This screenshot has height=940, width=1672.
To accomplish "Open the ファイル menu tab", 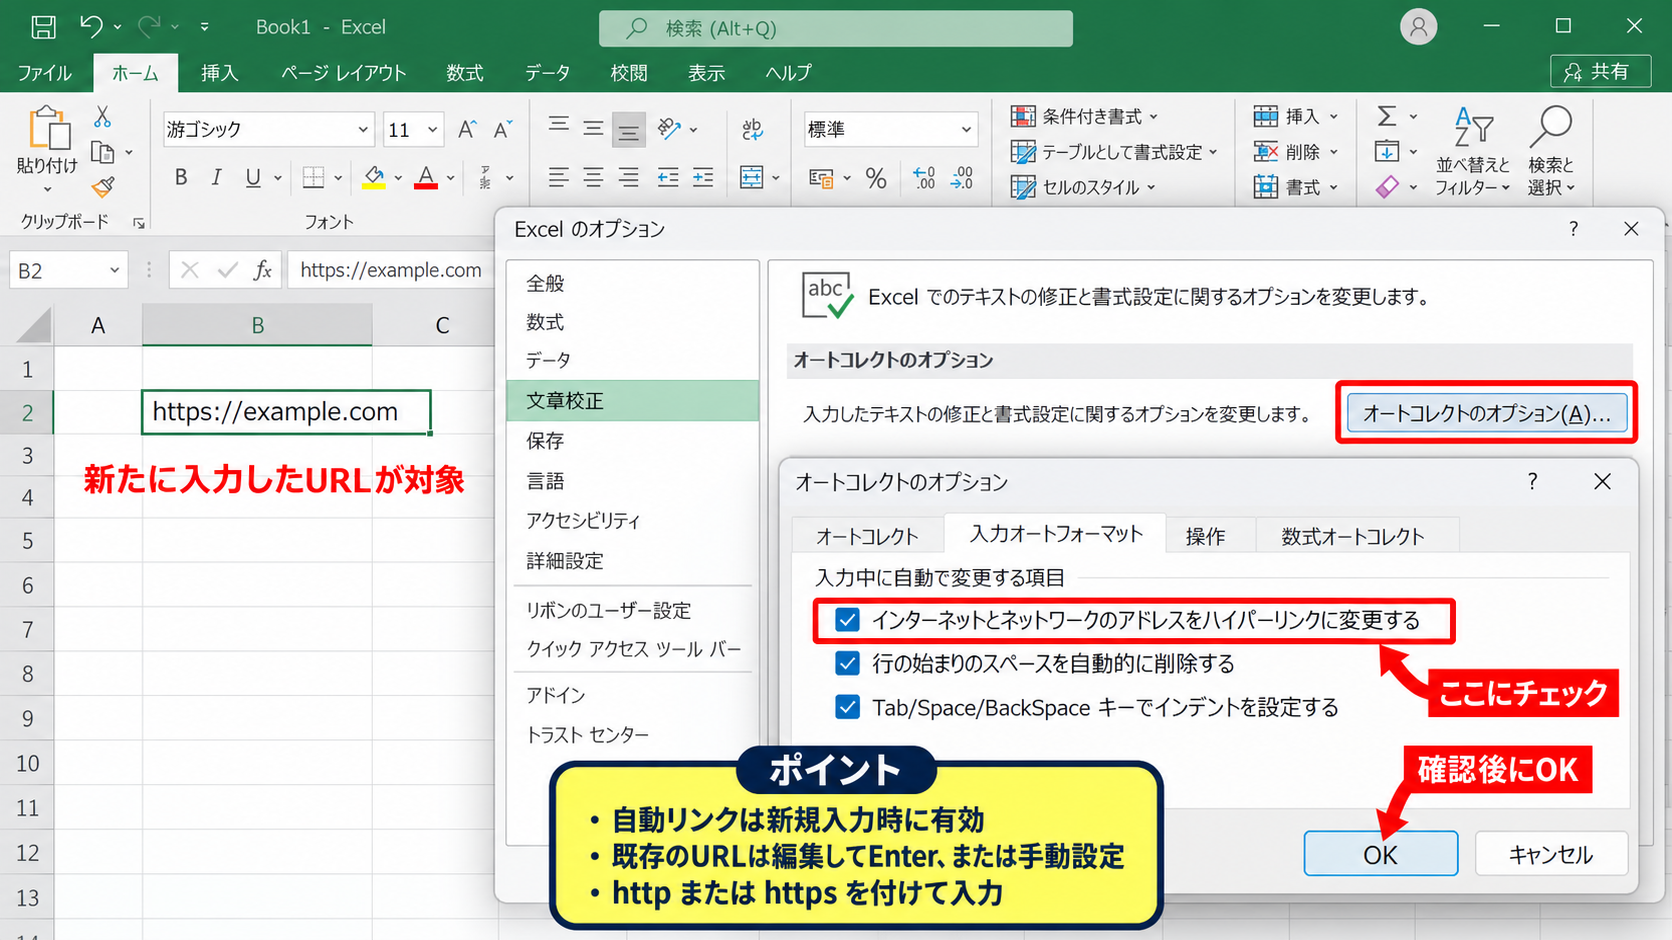I will [44, 73].
